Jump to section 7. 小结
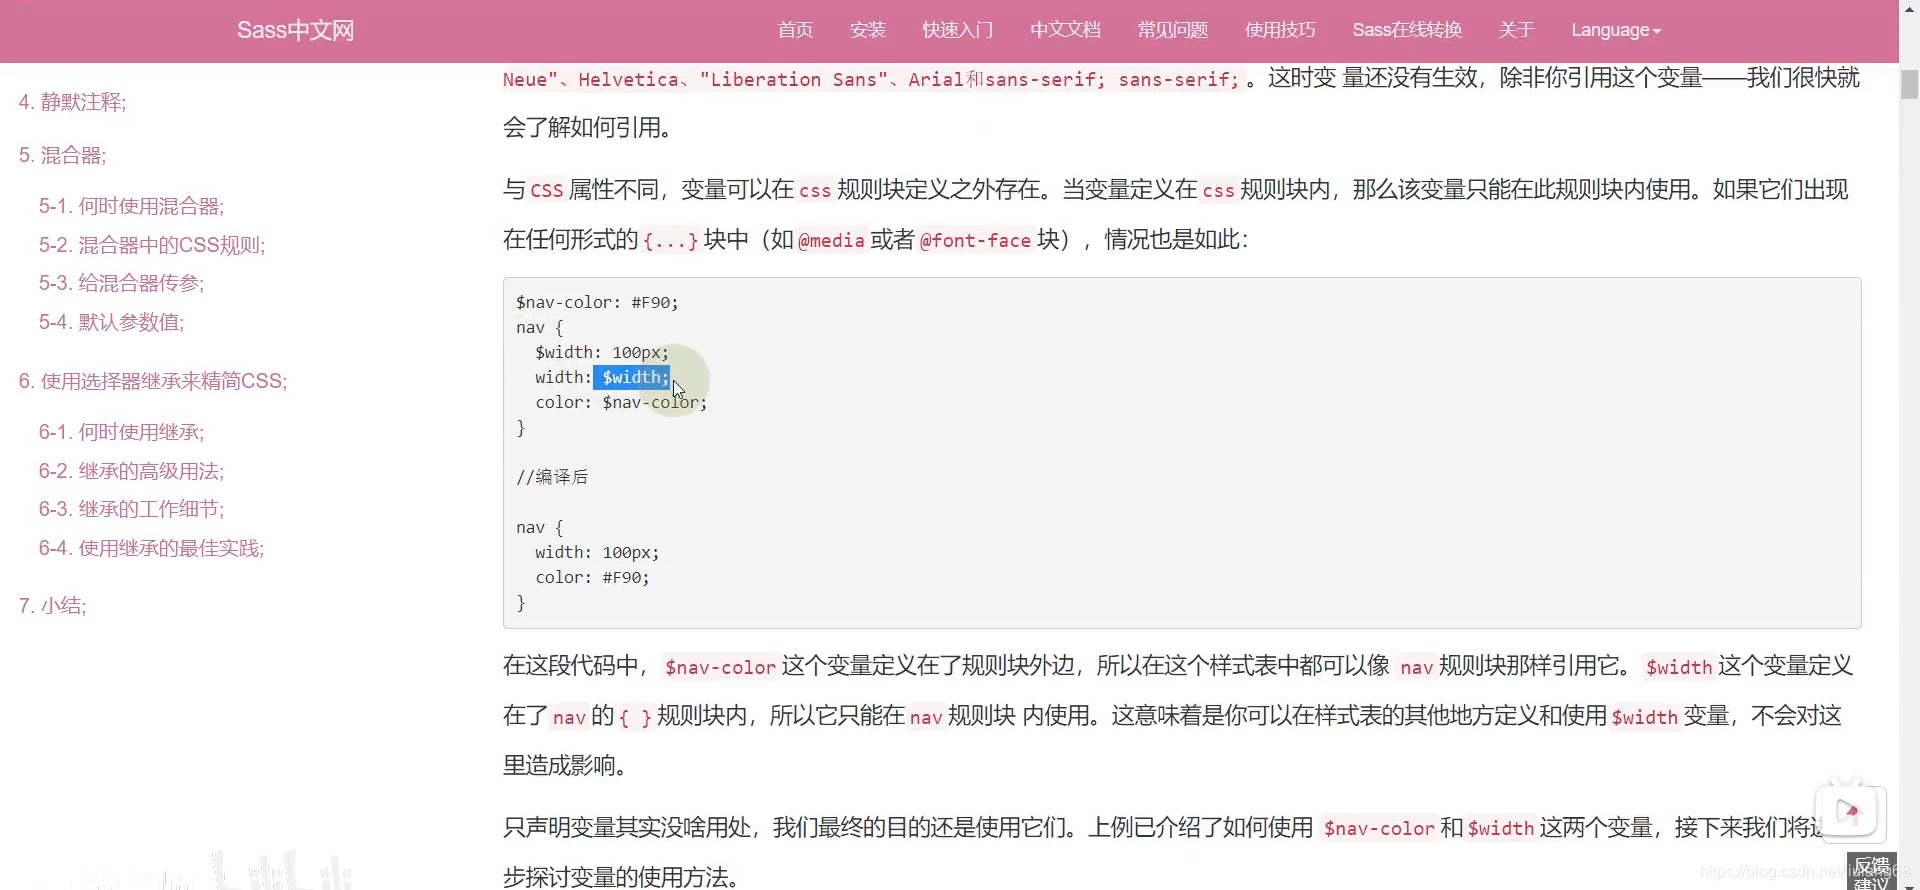 tap(52, 605)
